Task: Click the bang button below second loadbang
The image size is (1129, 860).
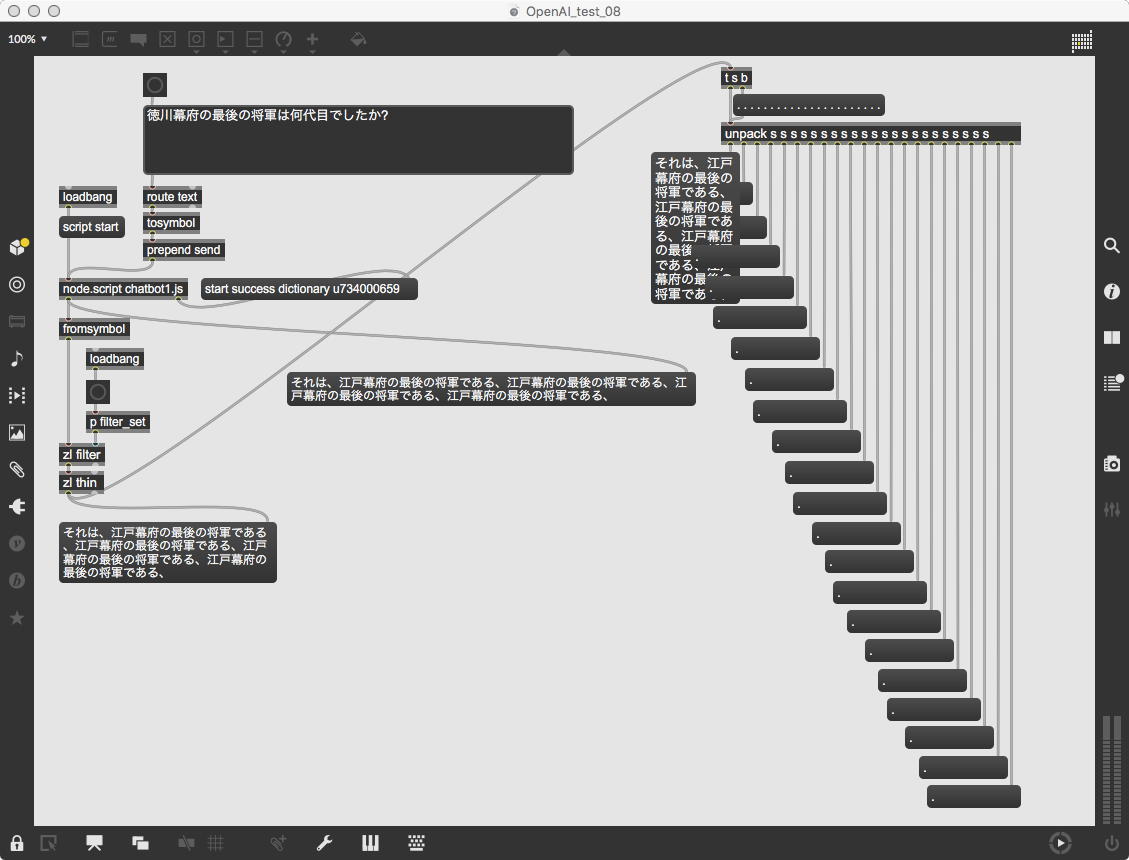Action: pyautogui.click(x=98, y=393)
